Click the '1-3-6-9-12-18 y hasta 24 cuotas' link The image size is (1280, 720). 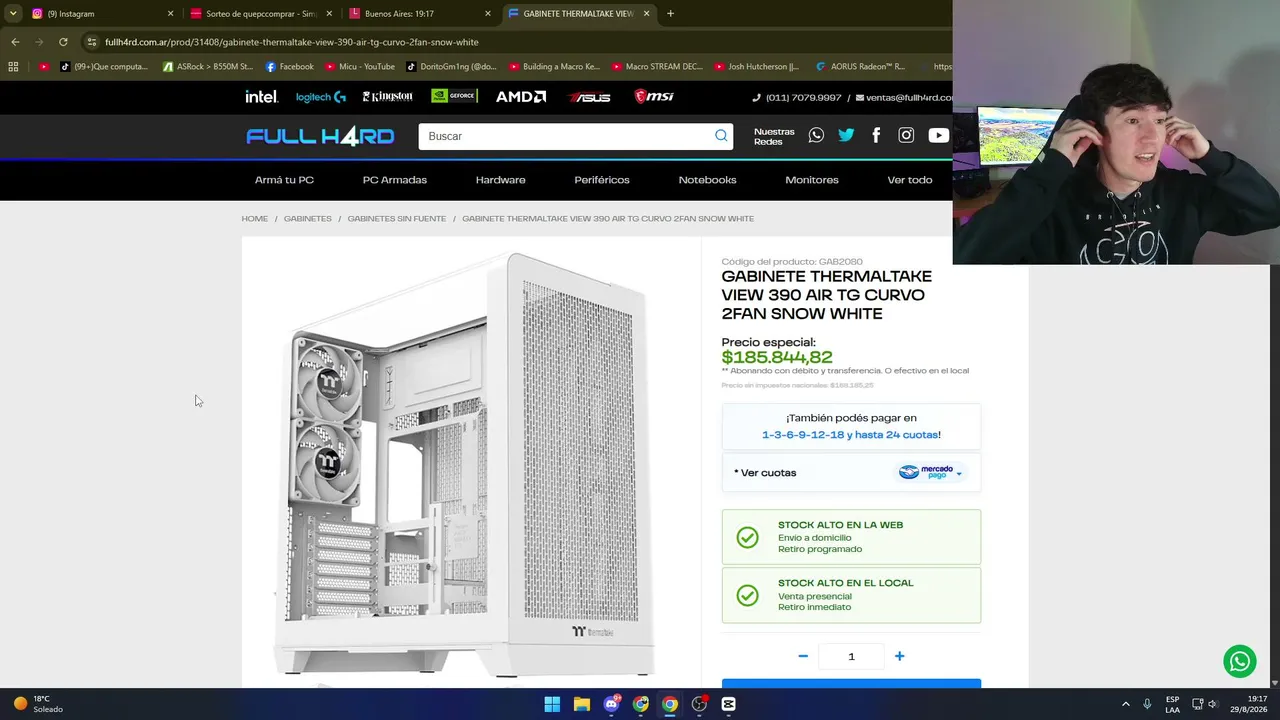click(x=850, y=435)
